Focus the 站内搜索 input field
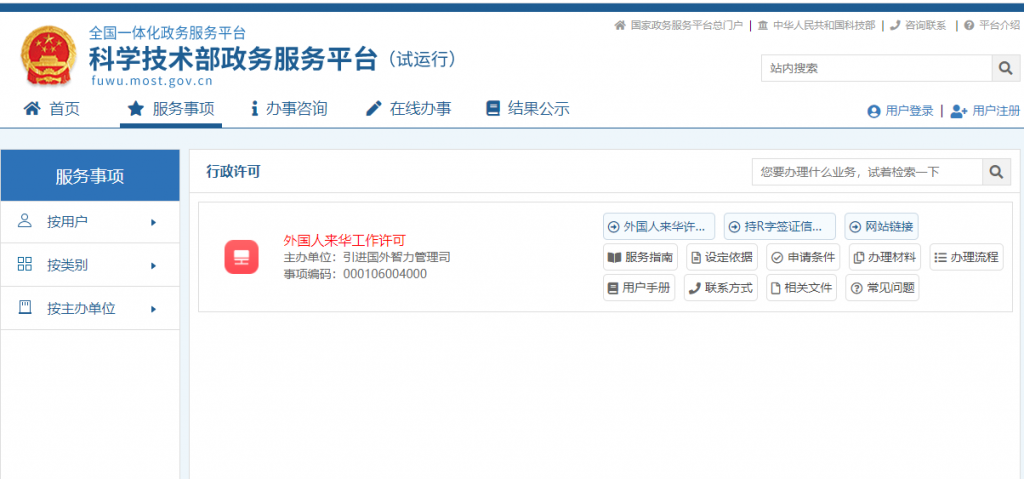The height and width of the screenshot is (479, 1024). pyautogui.click(x=877, y=68)
